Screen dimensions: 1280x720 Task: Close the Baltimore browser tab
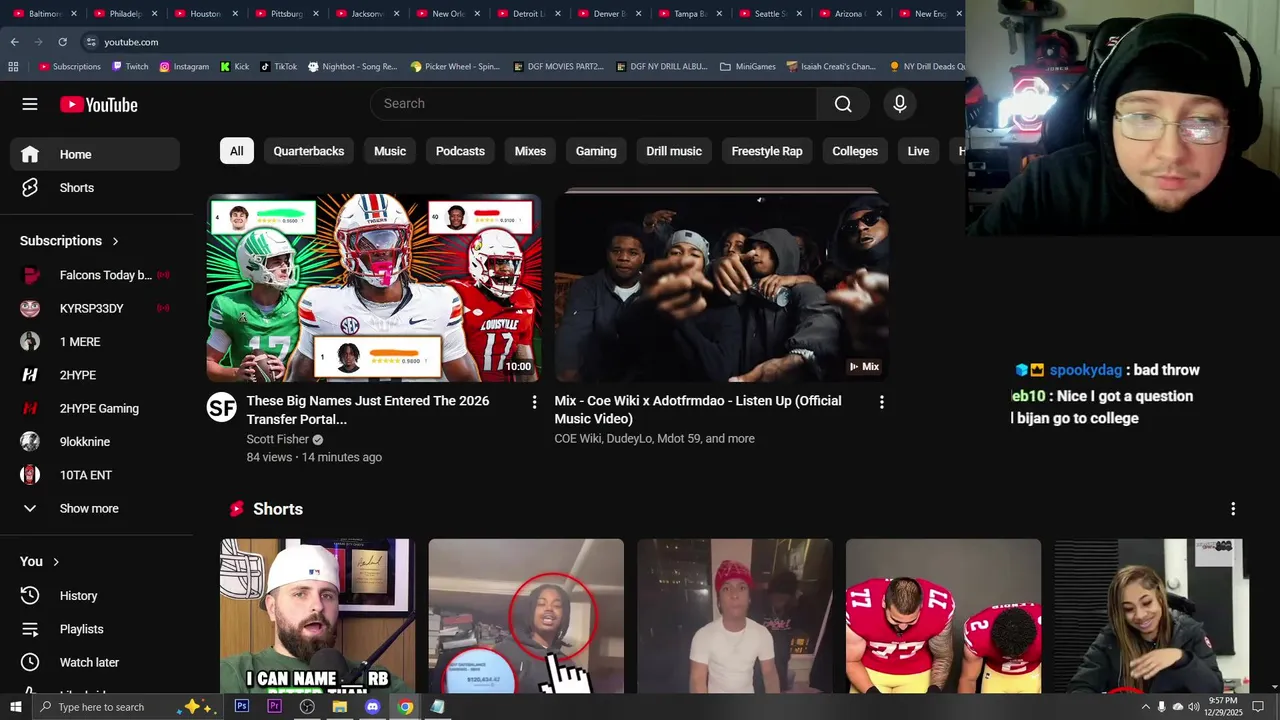point(74,14)
